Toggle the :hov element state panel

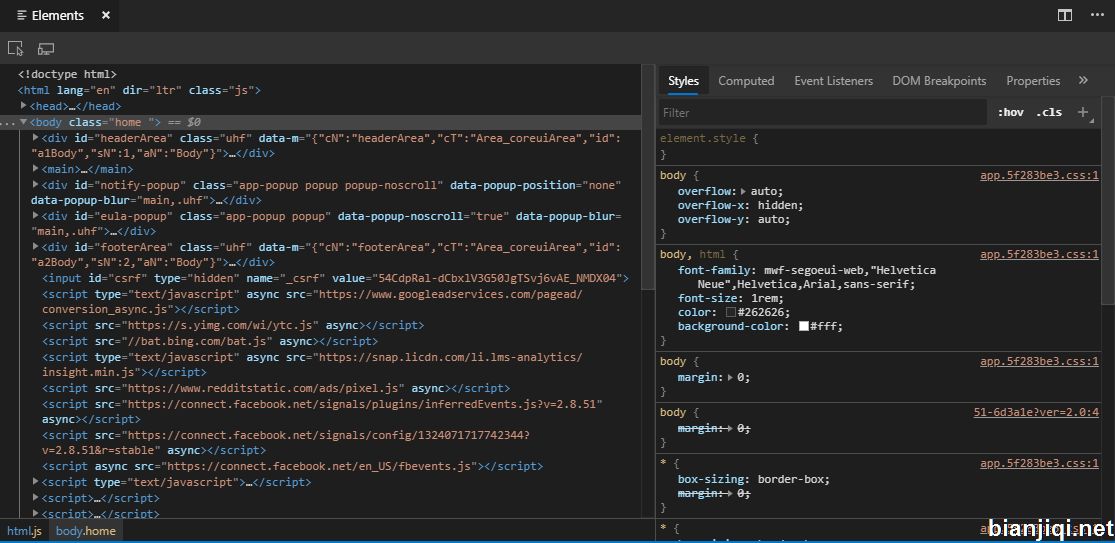click(x=1010, y=112)
